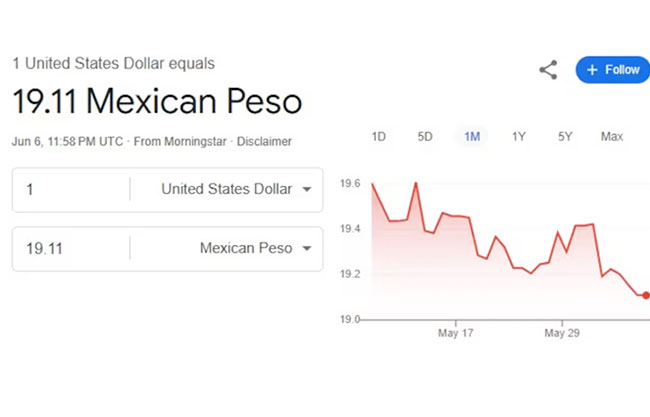
Task: Click the dollar amount input field
Action: click(x=72, y=189)
